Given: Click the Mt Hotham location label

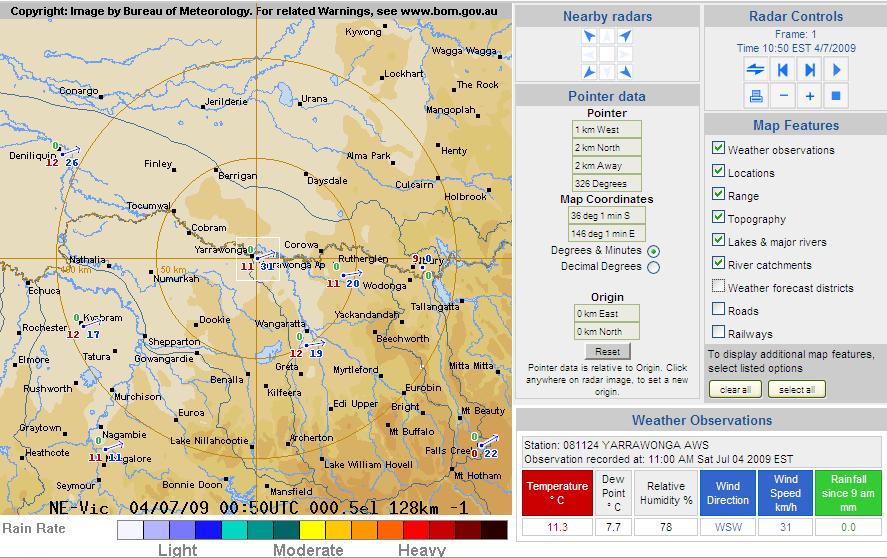Looking at the screenshot, I should (477, 475).
